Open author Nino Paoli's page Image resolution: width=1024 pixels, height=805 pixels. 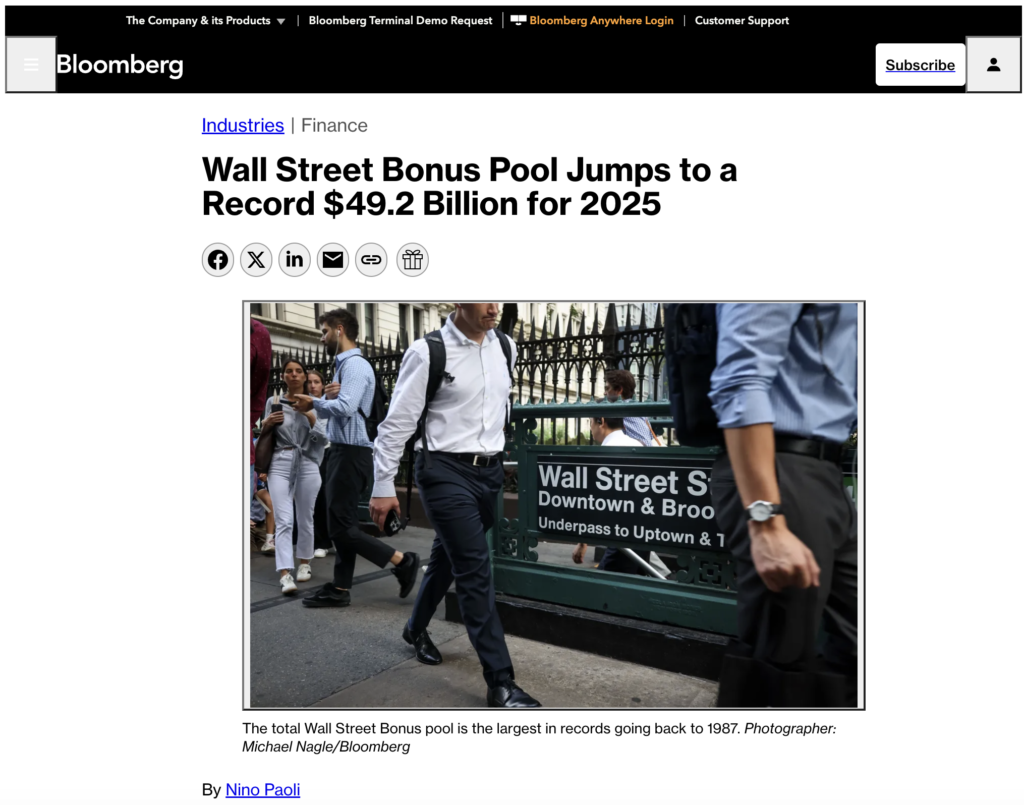pyautogui.click(x=263, y=789)
